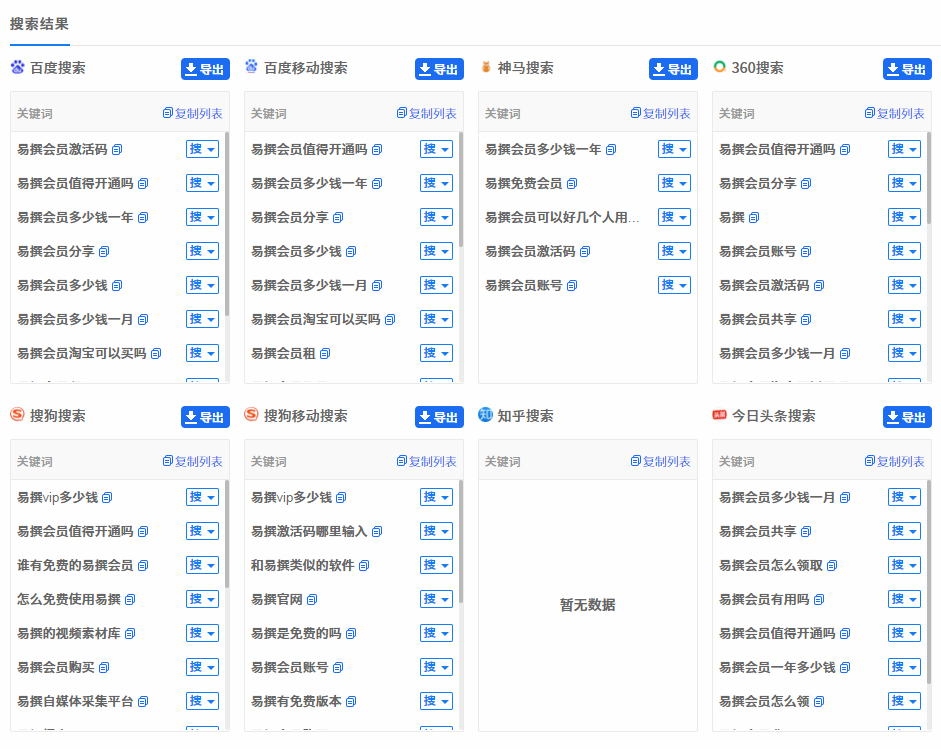
Task: Copy keyword 易撰会员一年多少钱 in 今日头条搜索 list
Action: (x=845, y=667)
